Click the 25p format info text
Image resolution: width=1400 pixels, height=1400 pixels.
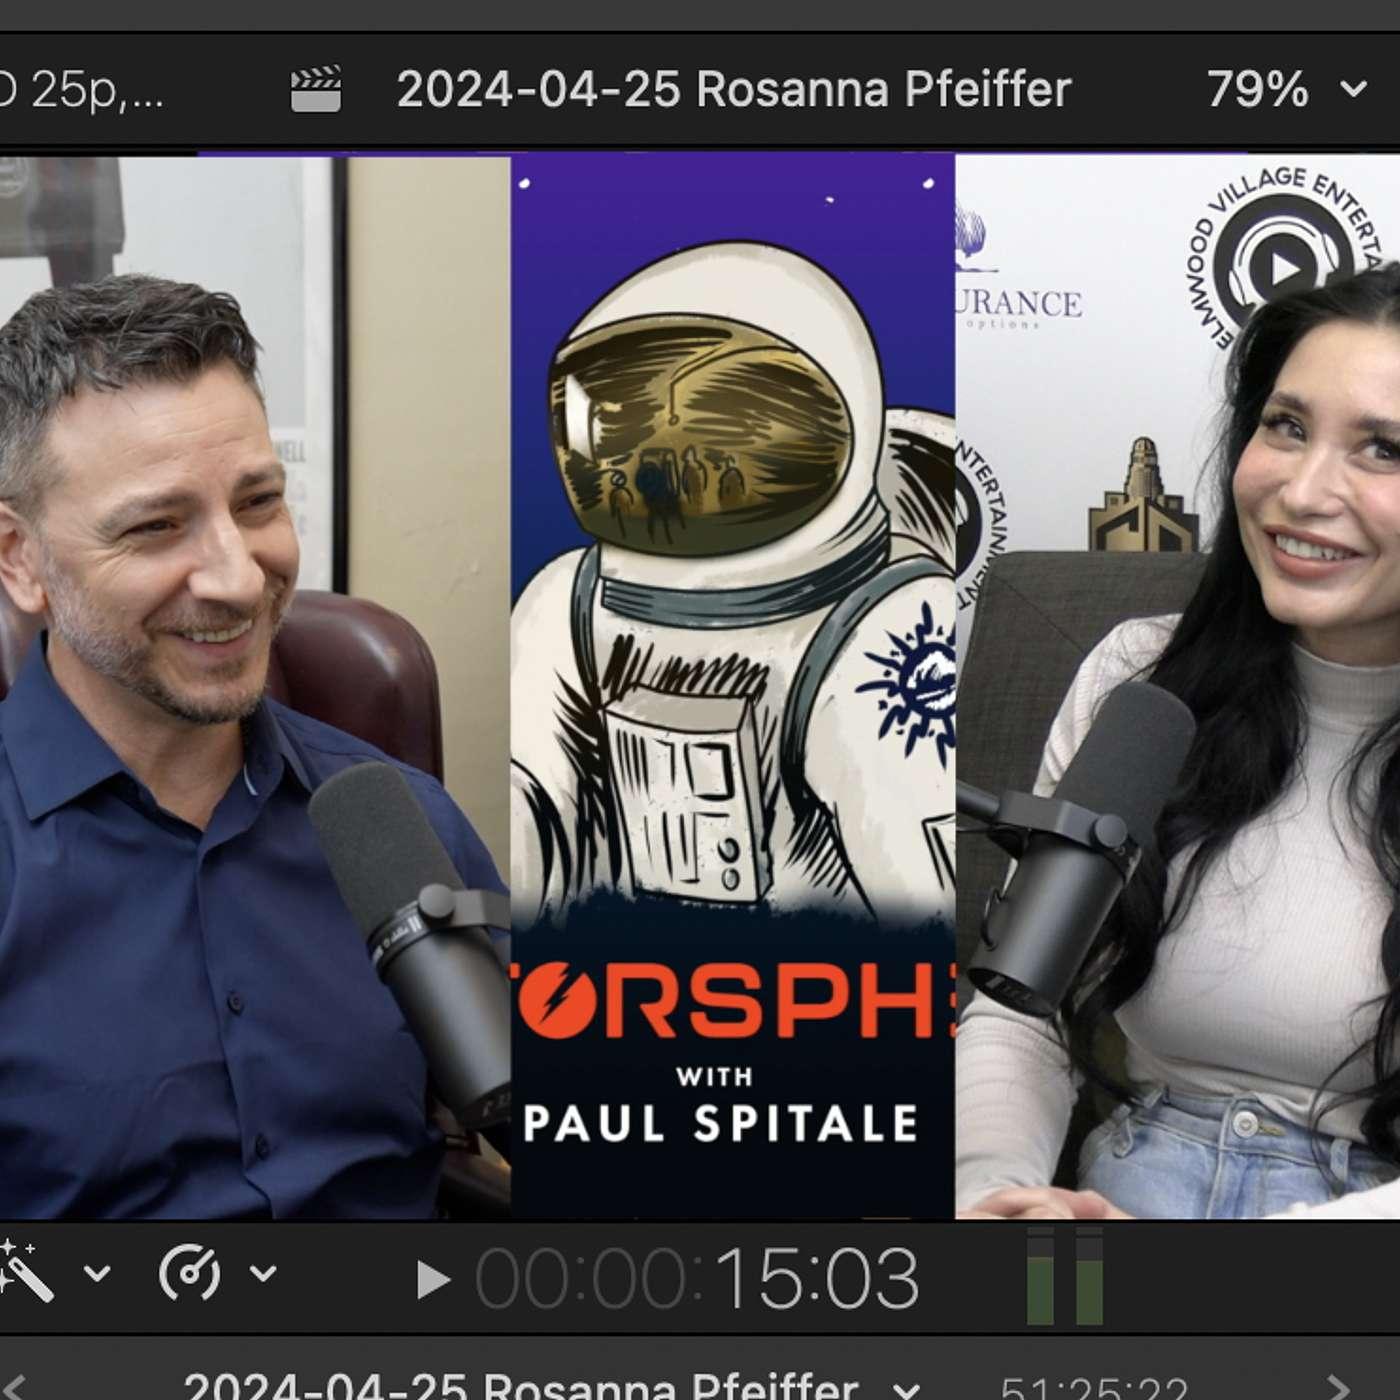[x=82, y=90]
